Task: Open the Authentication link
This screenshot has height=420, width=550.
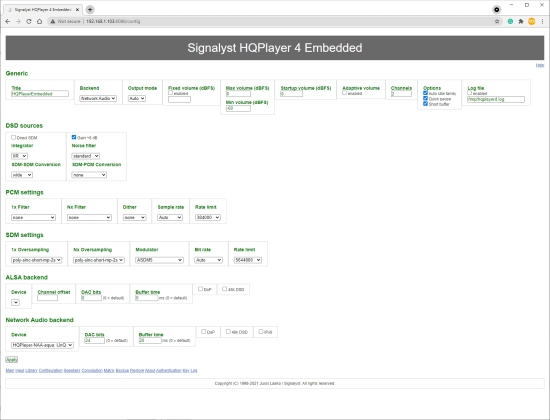Action: [x=169, y=371]
